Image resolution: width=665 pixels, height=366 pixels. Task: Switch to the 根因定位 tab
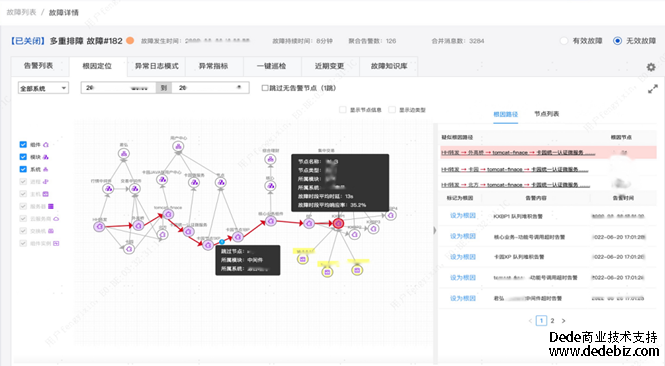point(97,66)
